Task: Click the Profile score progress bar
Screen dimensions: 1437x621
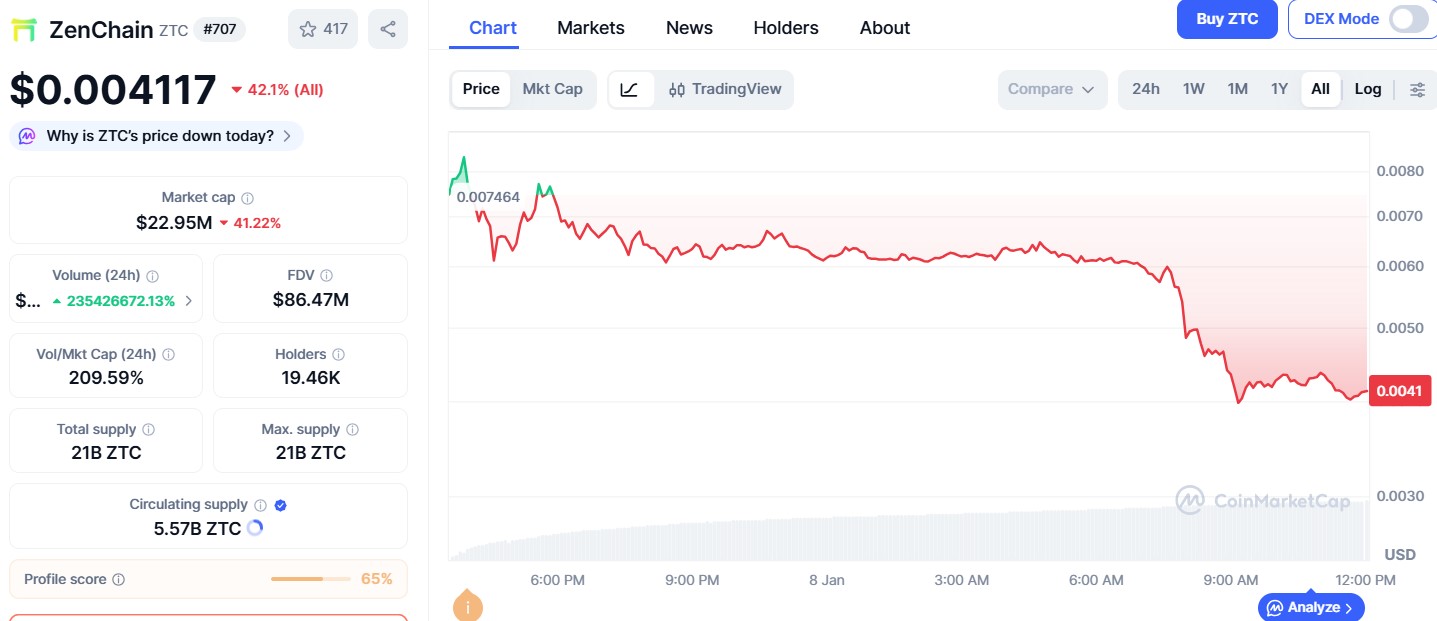Action: click(x=310, y=579)
